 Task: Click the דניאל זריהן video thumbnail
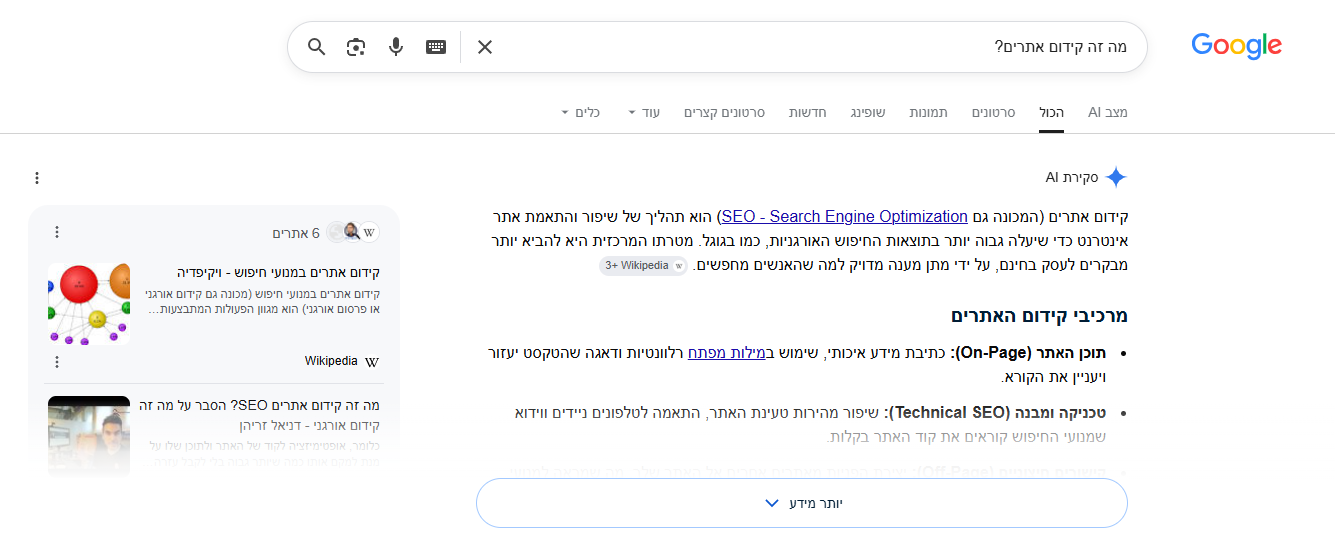pyautogui.click(x=89, y=436)
